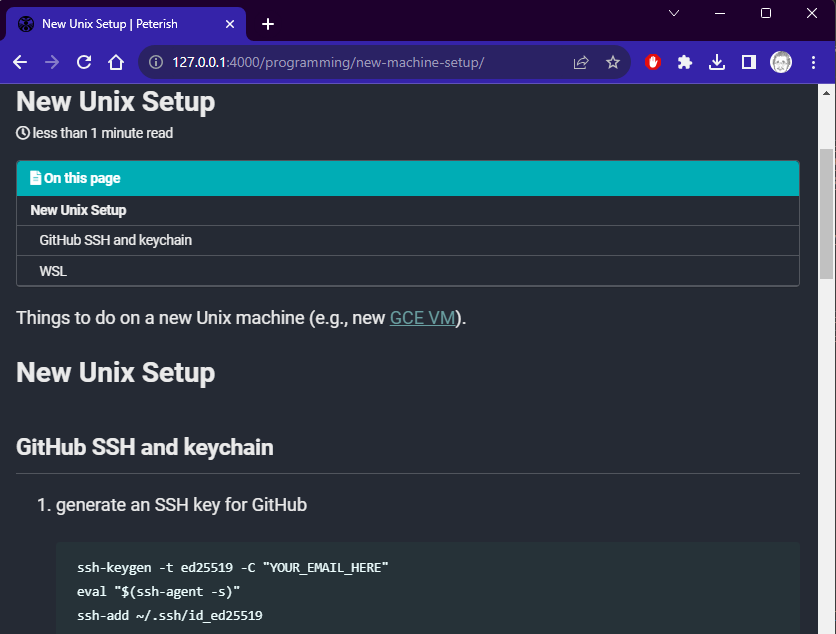Click the generate an SSH key step text
836x634 pixels.
tap(181, 504)
